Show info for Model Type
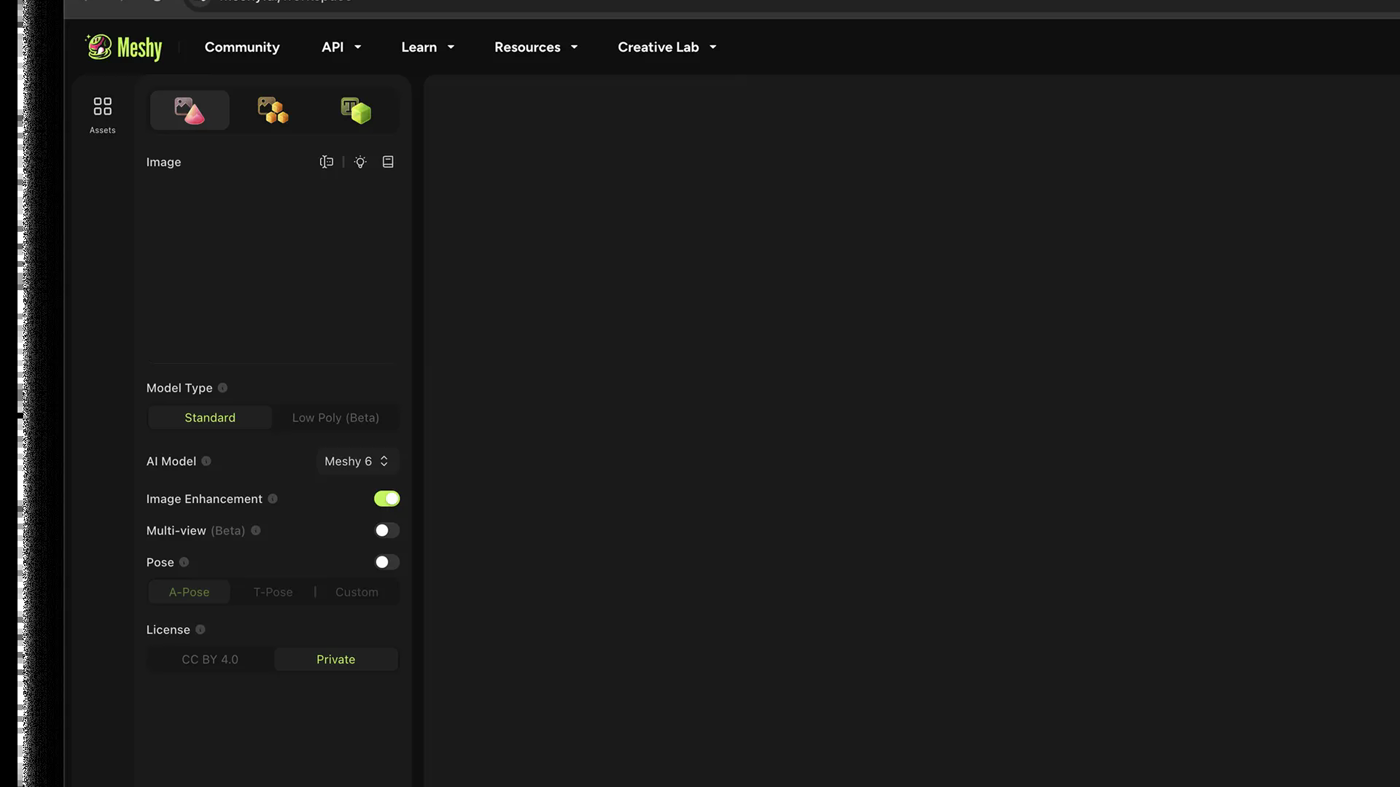Screen dimensions: 1400x787 223,388
